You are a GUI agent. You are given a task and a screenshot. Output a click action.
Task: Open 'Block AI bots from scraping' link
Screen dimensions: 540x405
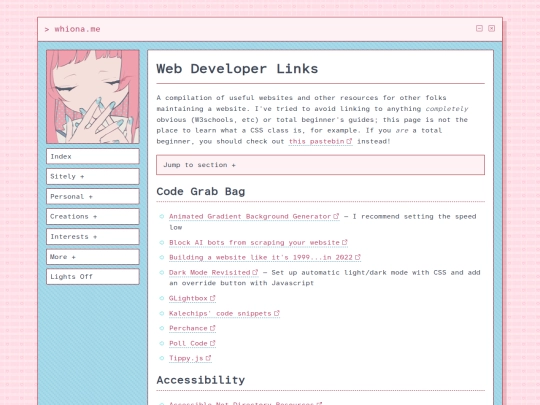(258, 242)
